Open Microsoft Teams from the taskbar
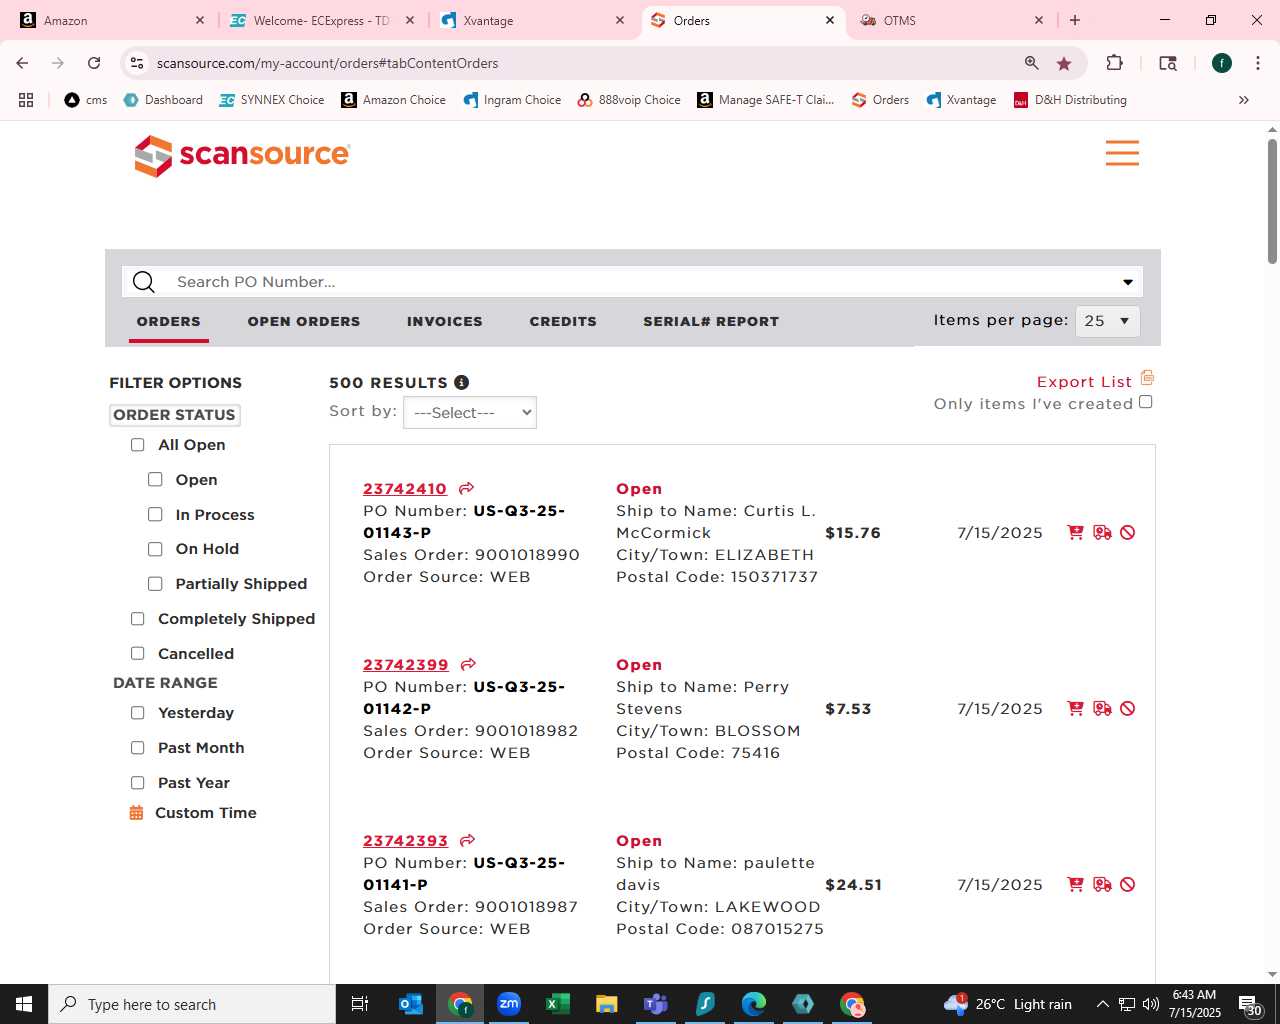This screenshot has width=1280, height=1024. click(x=656, y=1004)
